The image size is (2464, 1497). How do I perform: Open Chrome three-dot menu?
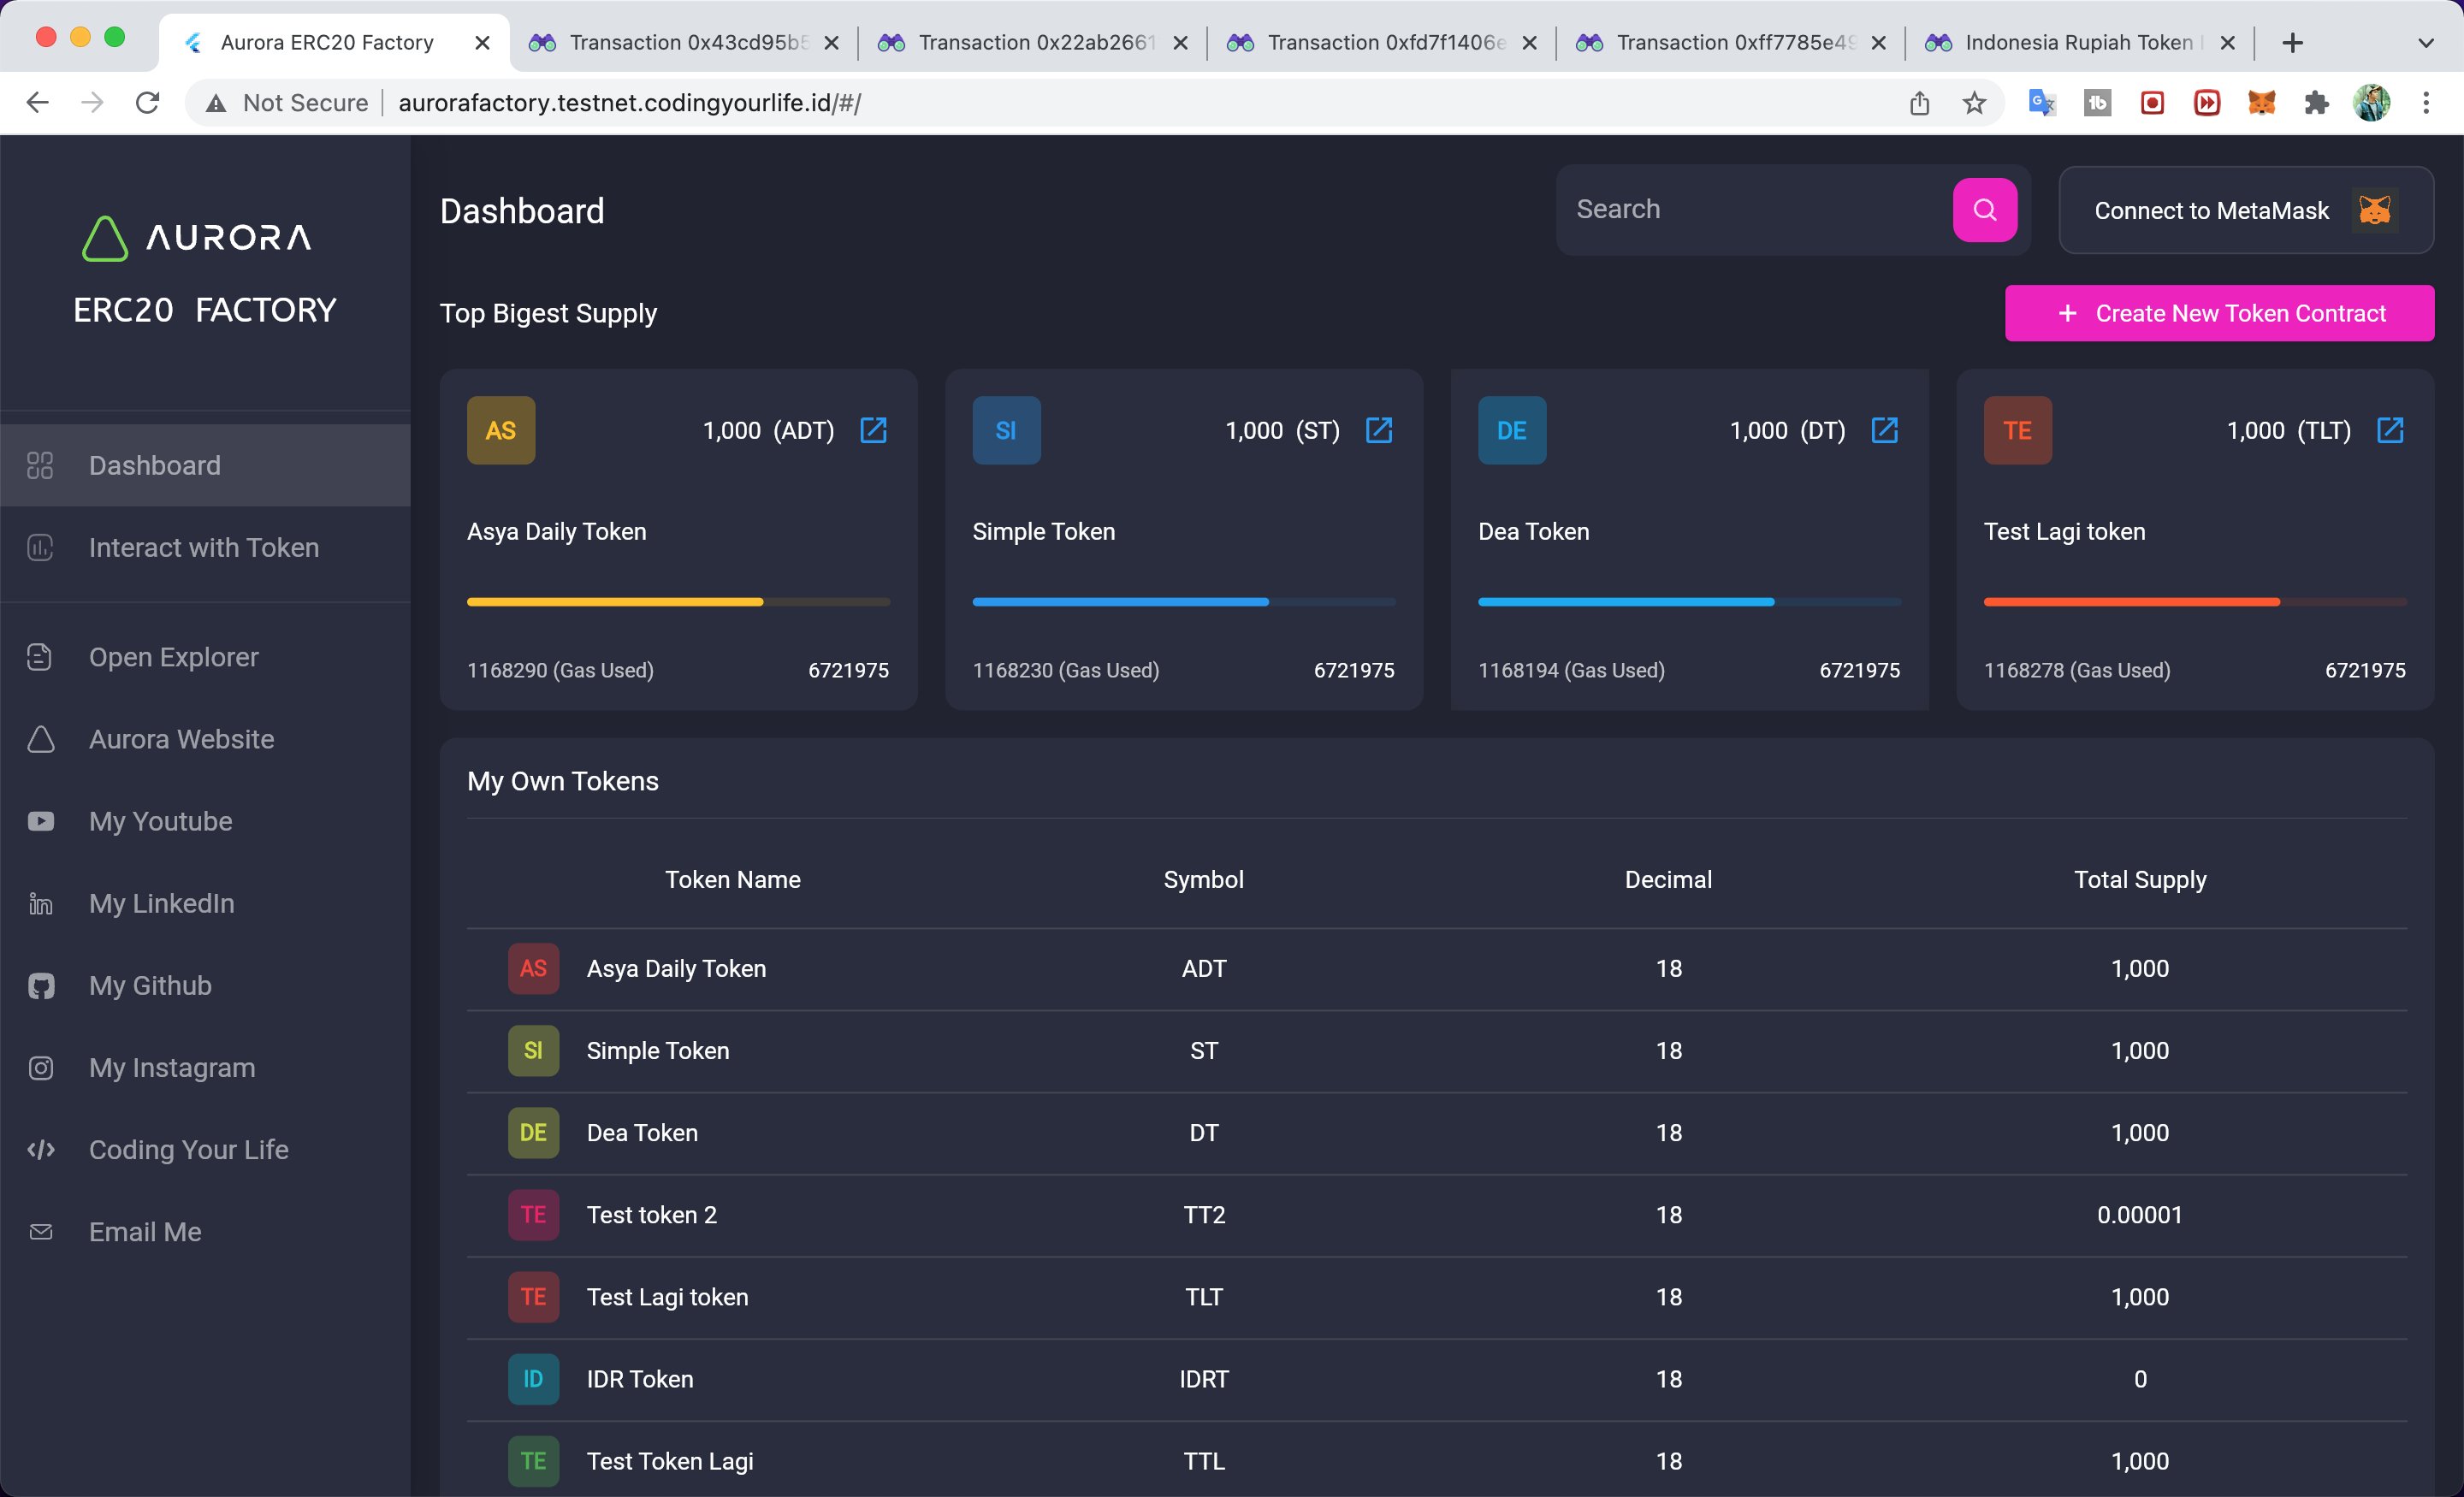pyautogui.click(x=2426, y=103)
